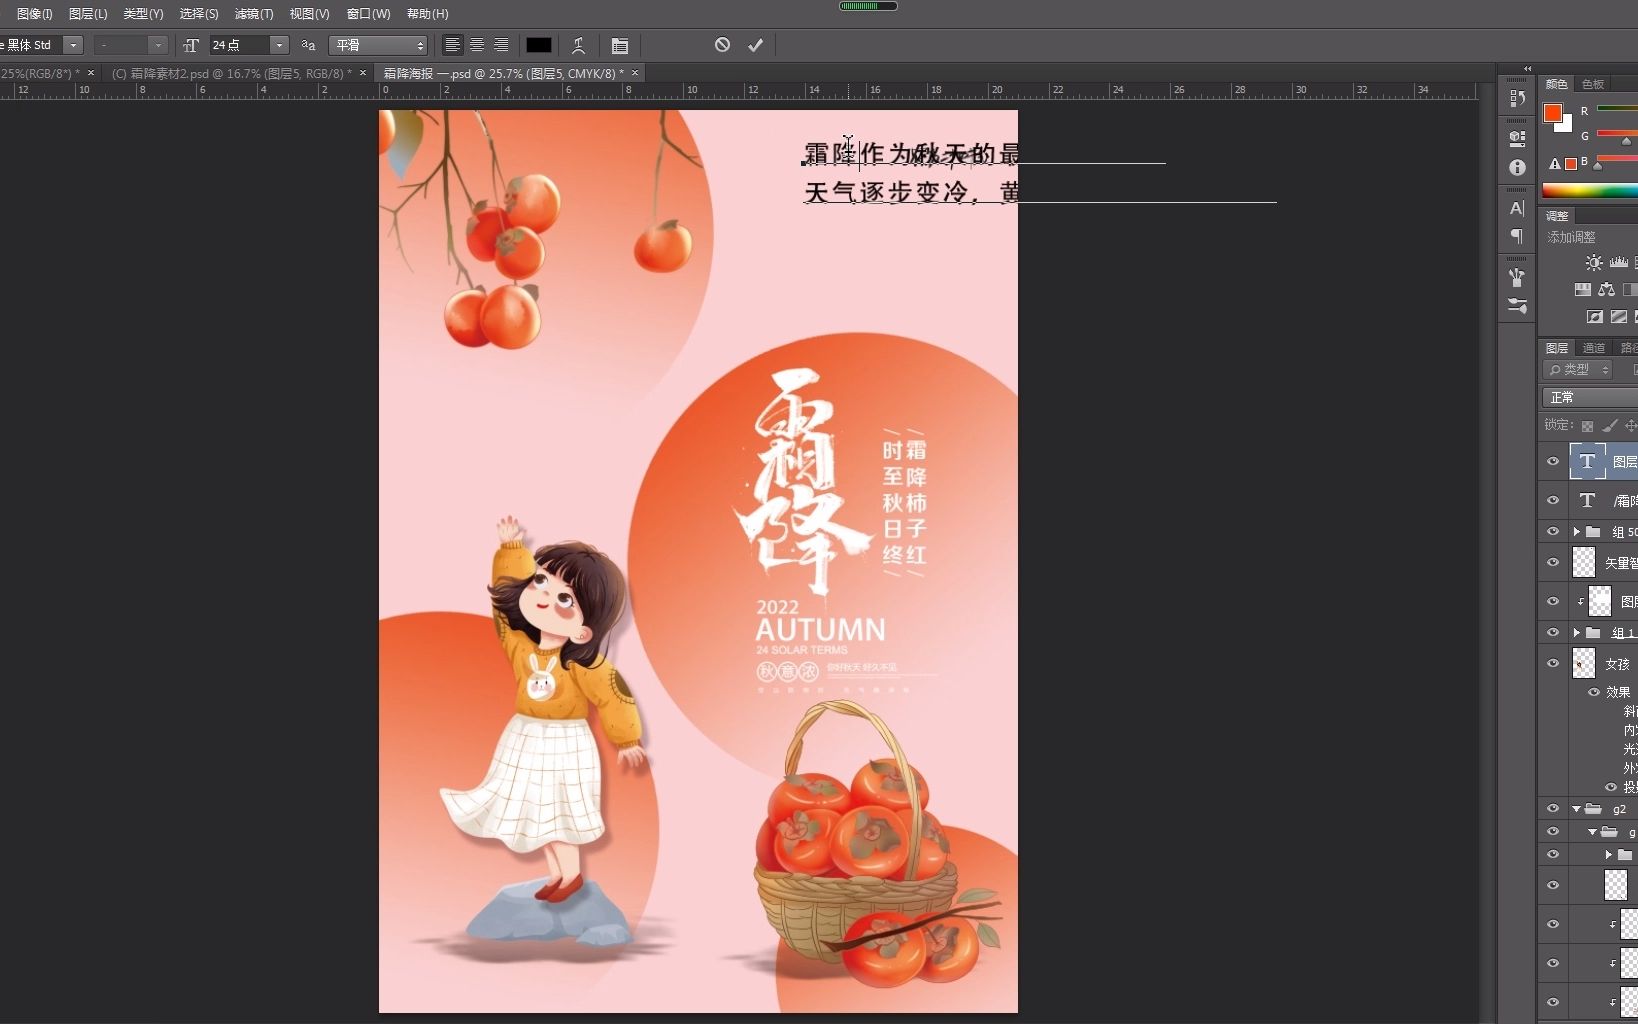This screenshot has height=1024, width=1638.
Task: Toggle drop shadow effect eye on 女孩
Action: (x=1611, y=787)
